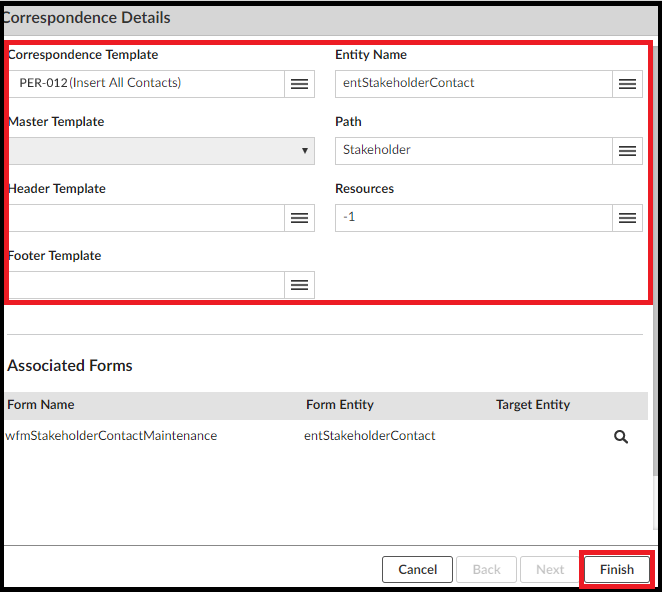Click the Resources input field
Image resolution: width=662 pixels, height=592 pixels.
click(x=474, y=218)
